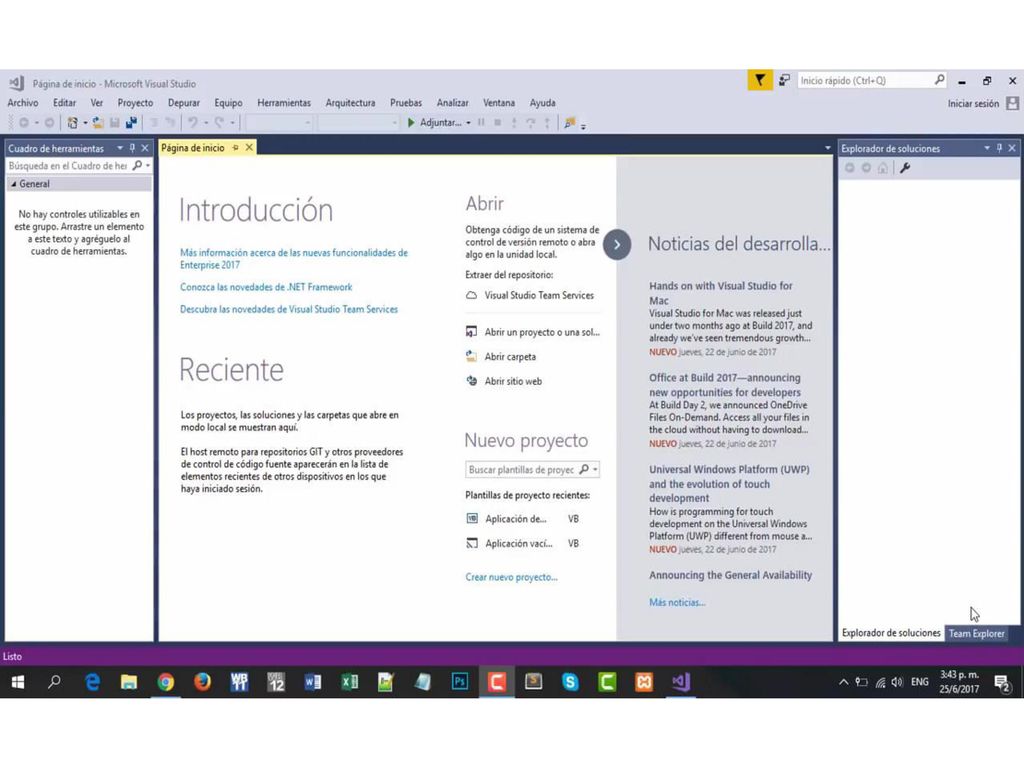Close the Página de inicio tab
The width and height of the screenshot is (1024, 768).
tap(249, 148)
